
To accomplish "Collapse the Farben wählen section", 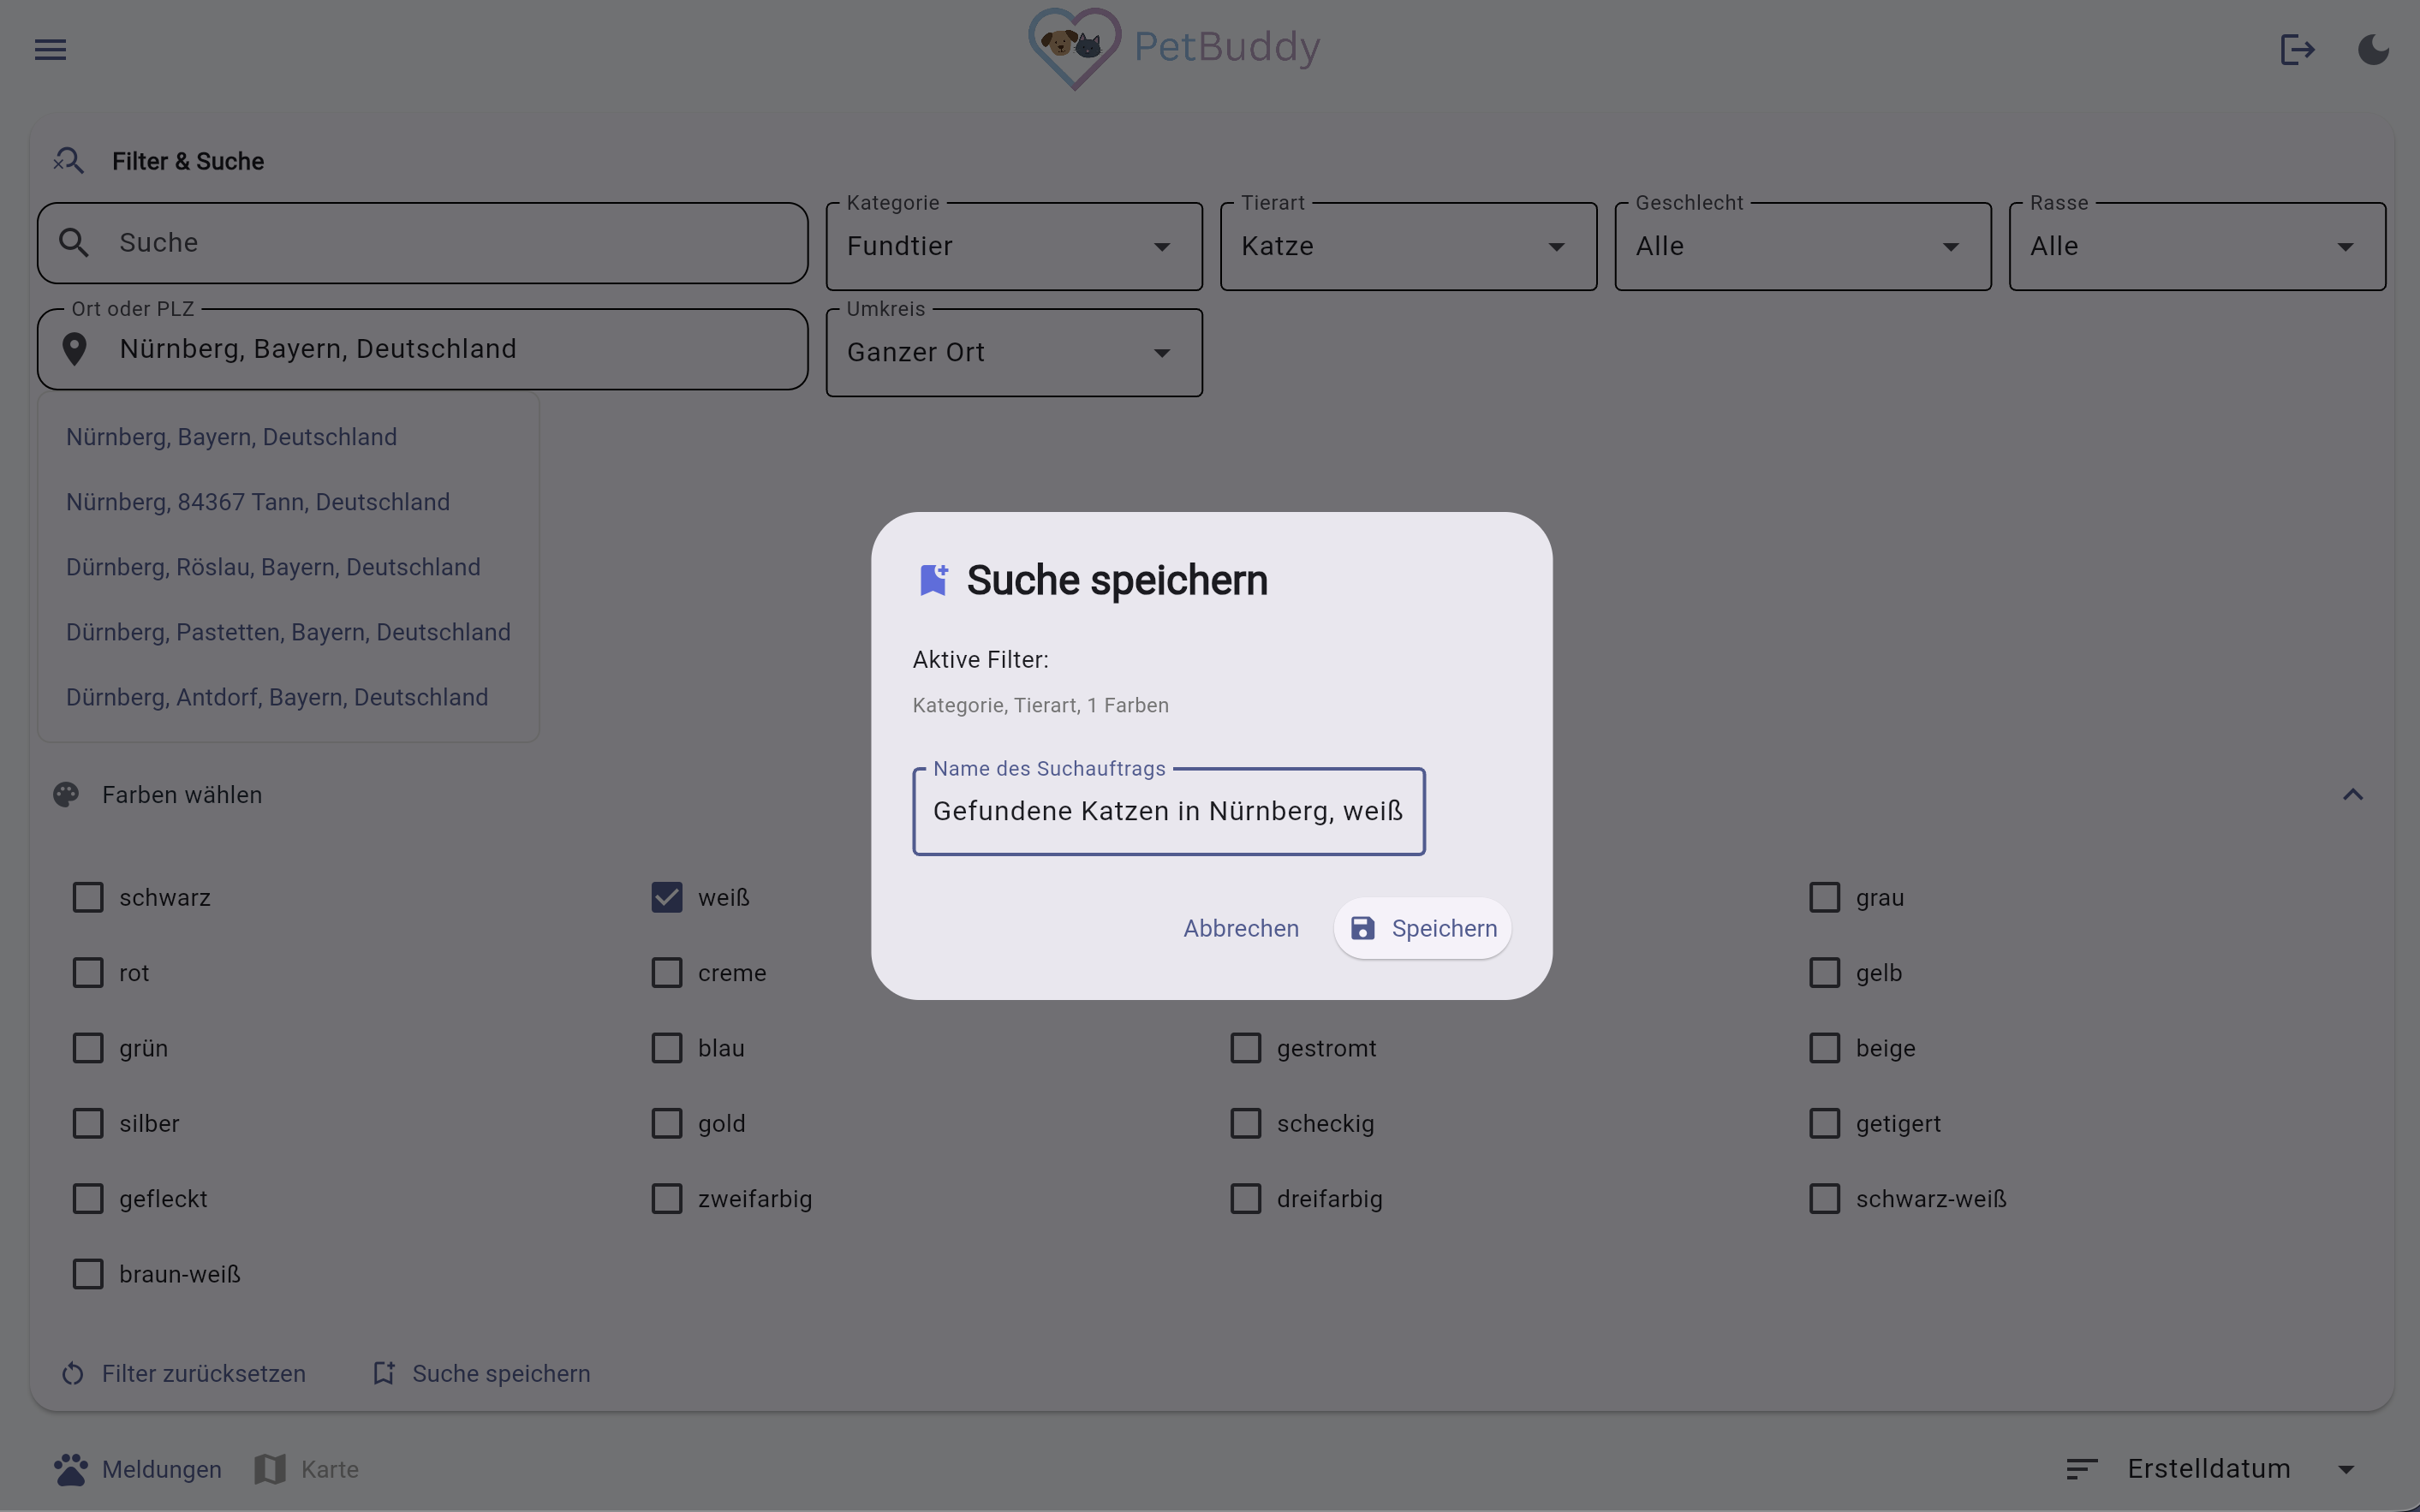I will pyautogui.click(x=2352, y=795).
